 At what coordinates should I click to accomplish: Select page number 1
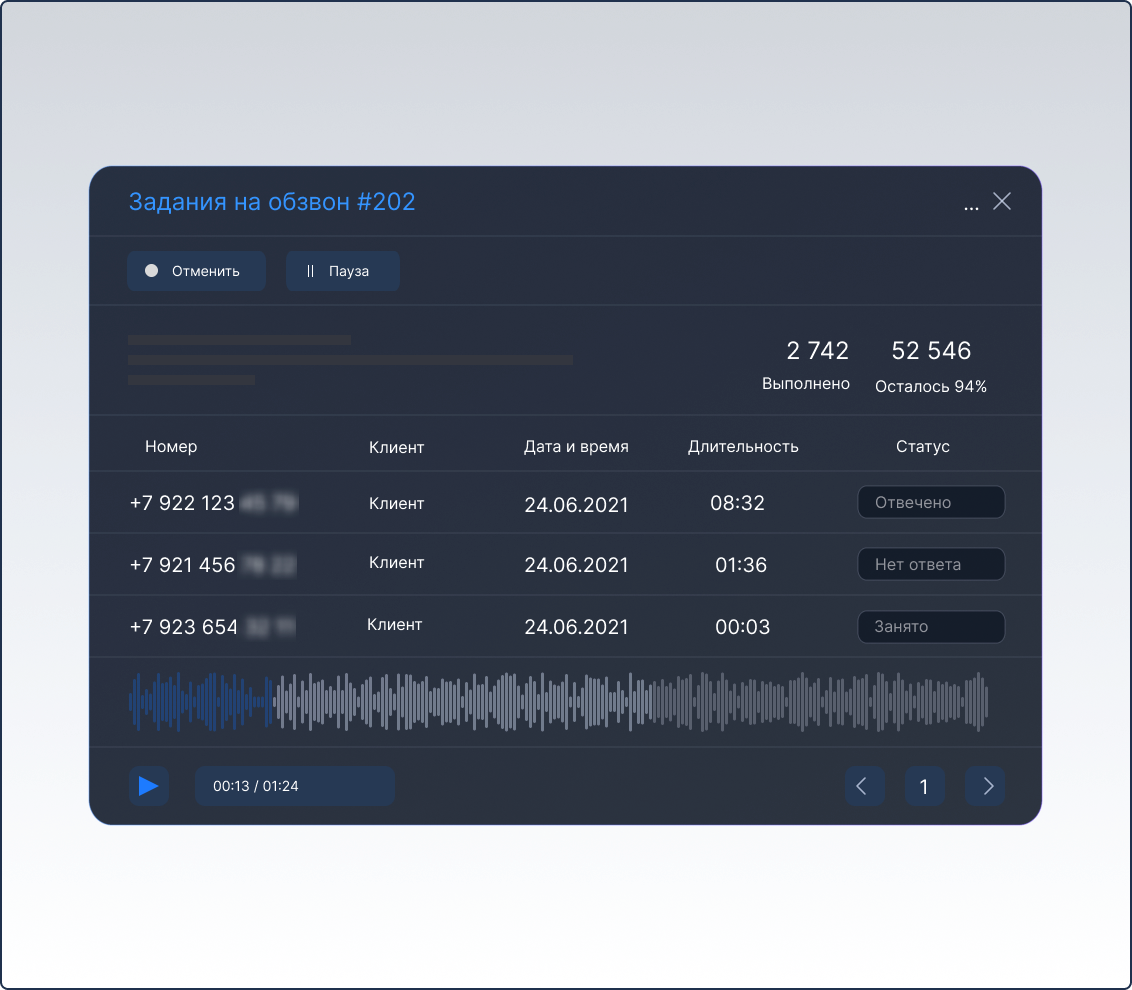[x=924, y=786]
